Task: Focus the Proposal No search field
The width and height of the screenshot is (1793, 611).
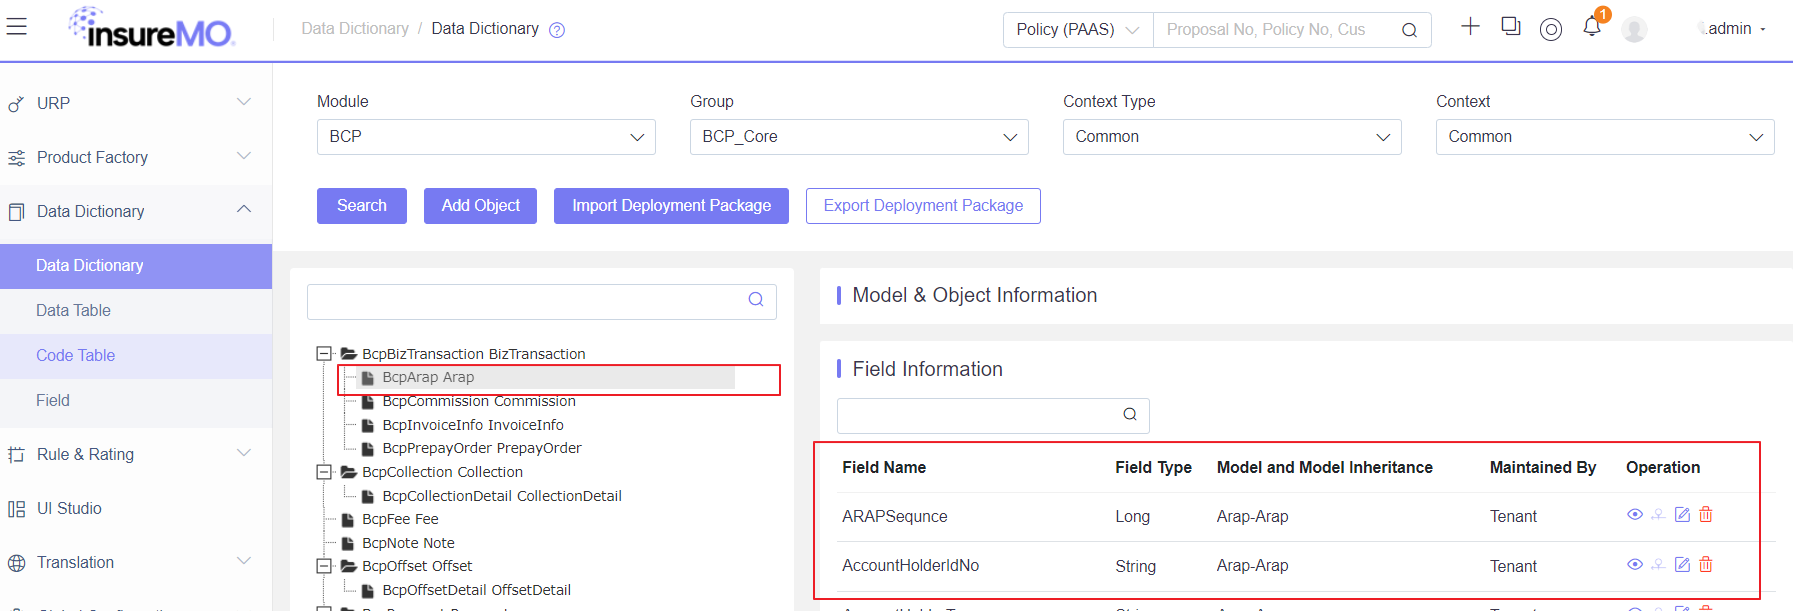Action: click(x=1275, y=30)
